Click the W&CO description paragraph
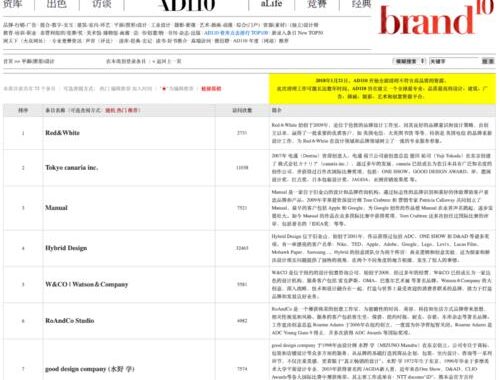The image size is (500, 380). pos(382,284)
